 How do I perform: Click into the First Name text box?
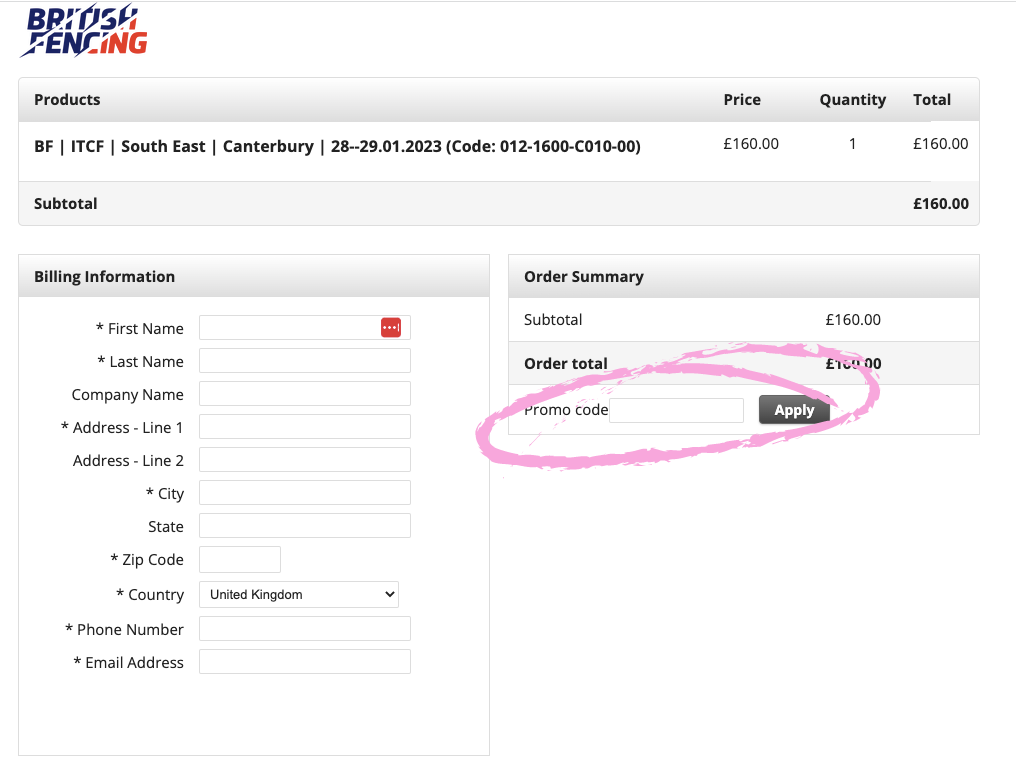click(x=288, y=328)
